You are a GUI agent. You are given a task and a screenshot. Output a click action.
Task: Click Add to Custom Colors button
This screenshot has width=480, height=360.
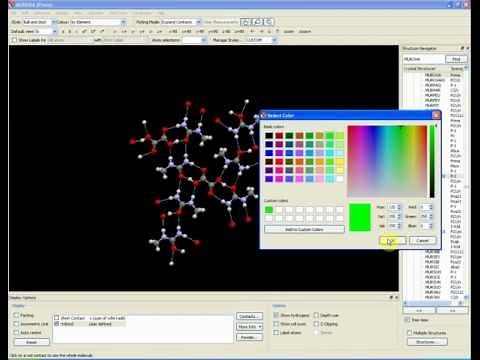click(x=304, y=229)
